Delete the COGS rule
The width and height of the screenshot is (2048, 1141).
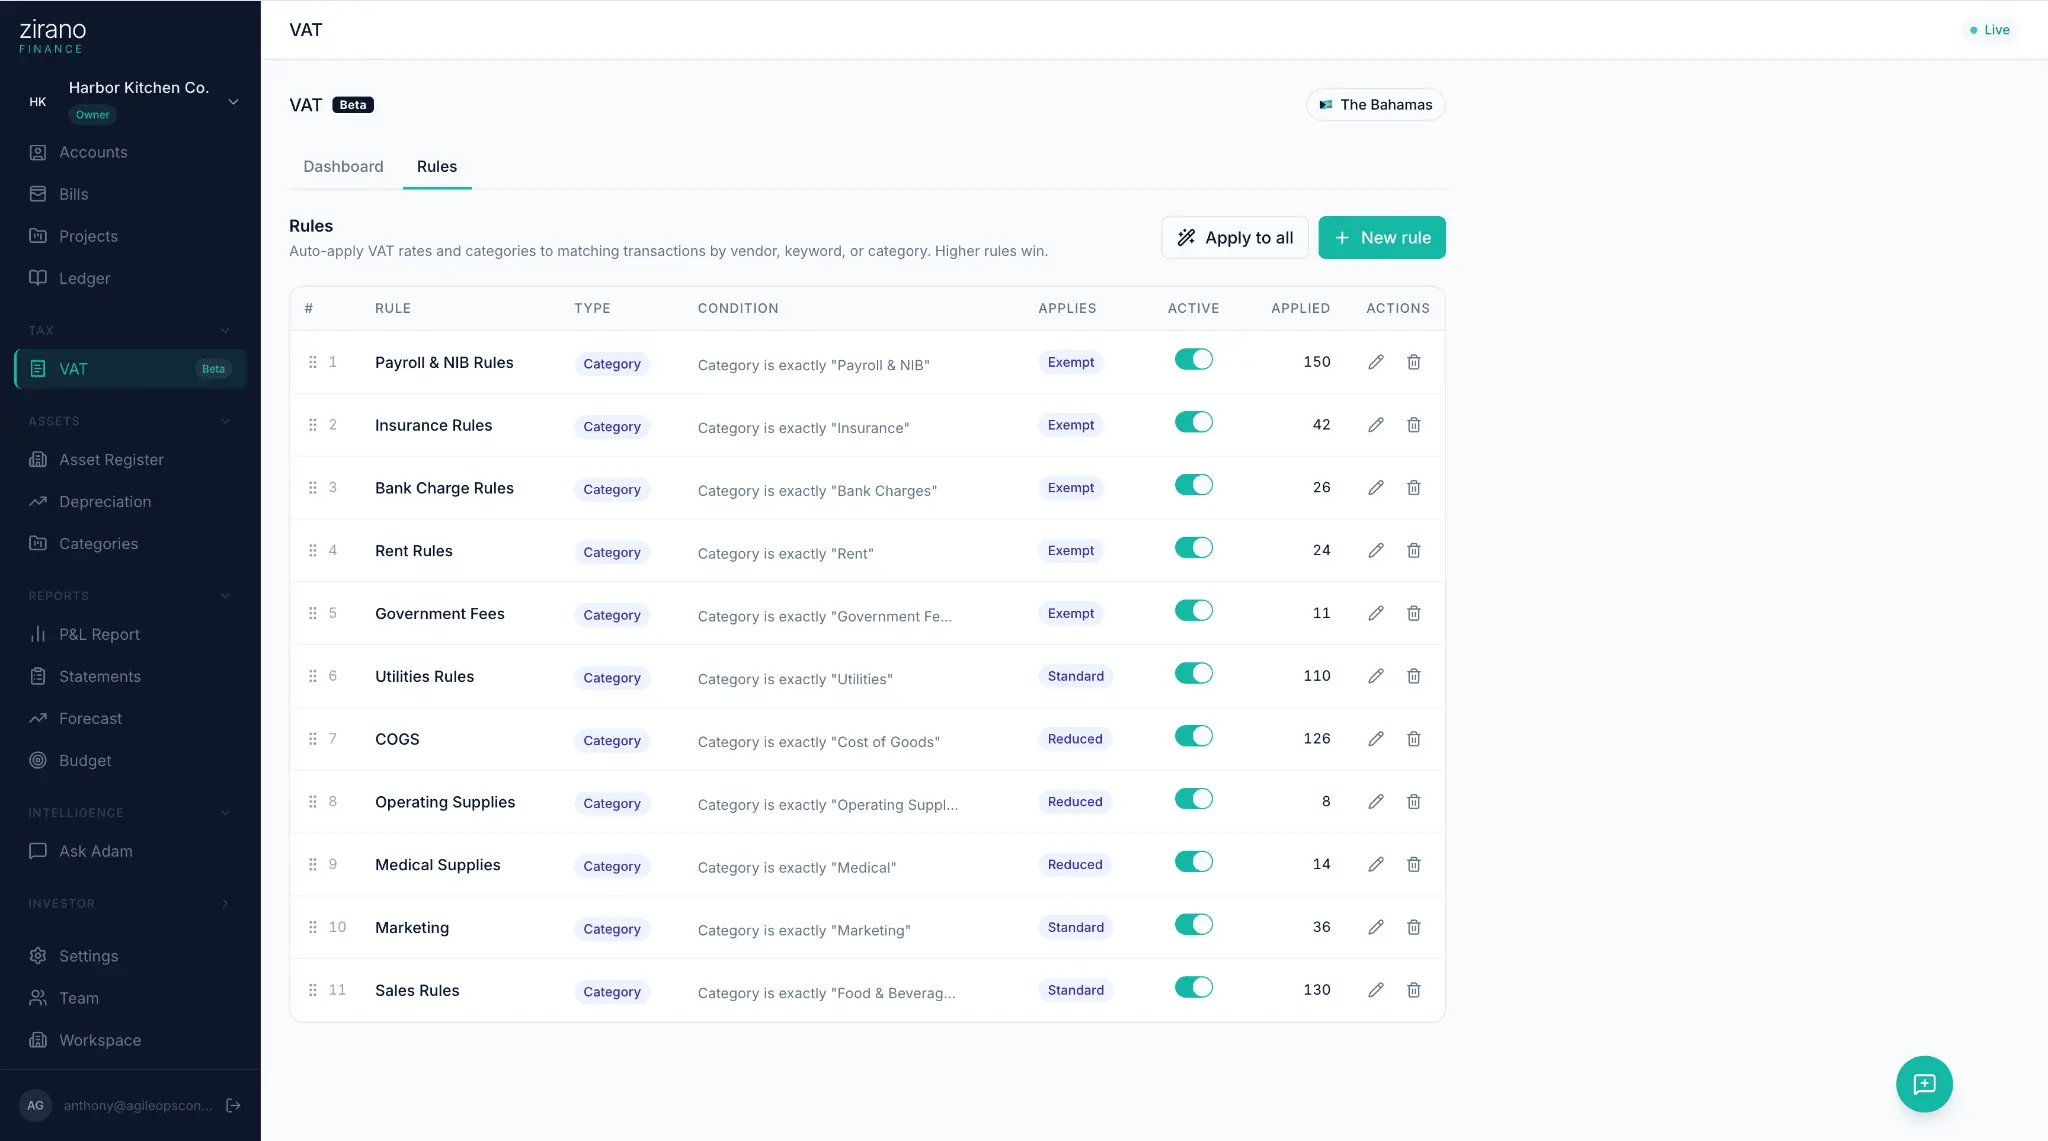[x=1414, y=739]
